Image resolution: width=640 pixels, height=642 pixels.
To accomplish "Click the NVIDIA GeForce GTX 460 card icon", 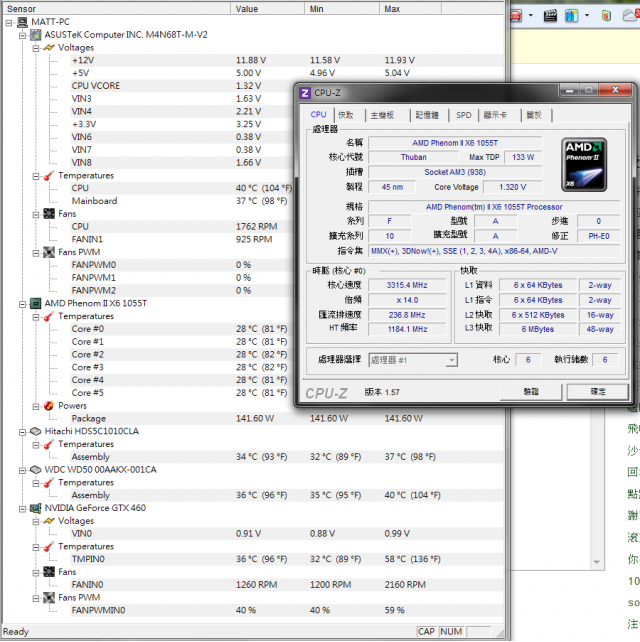I will [36, 508].
